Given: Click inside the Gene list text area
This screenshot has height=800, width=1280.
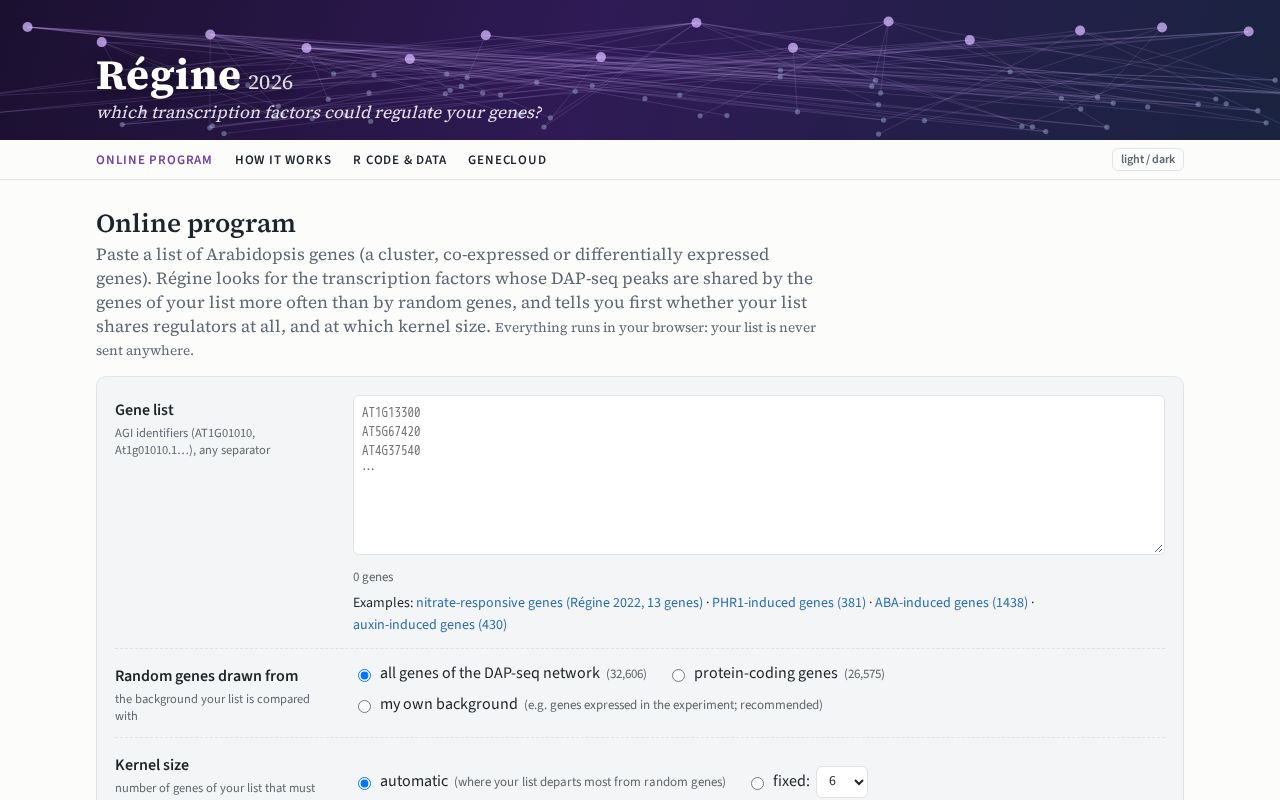Looking at the screenshot, I should (x=759, y=475).
